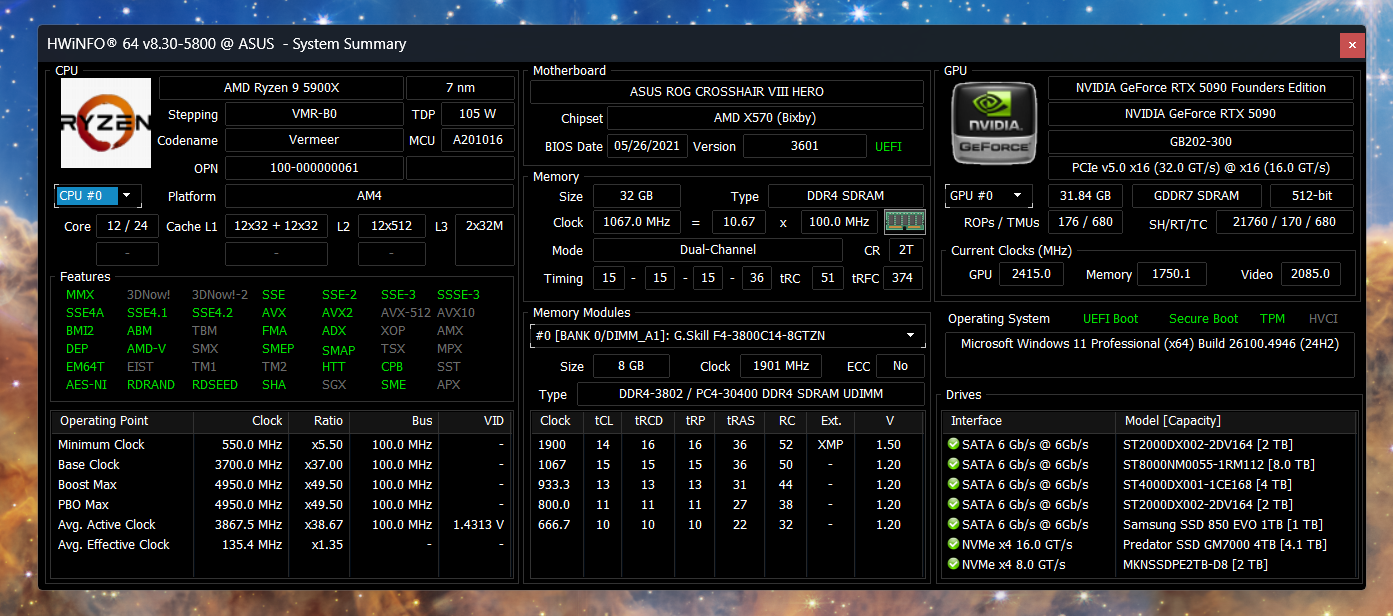
Task: Click the Dual-Channel memory mode field
Action: (717, 250)
